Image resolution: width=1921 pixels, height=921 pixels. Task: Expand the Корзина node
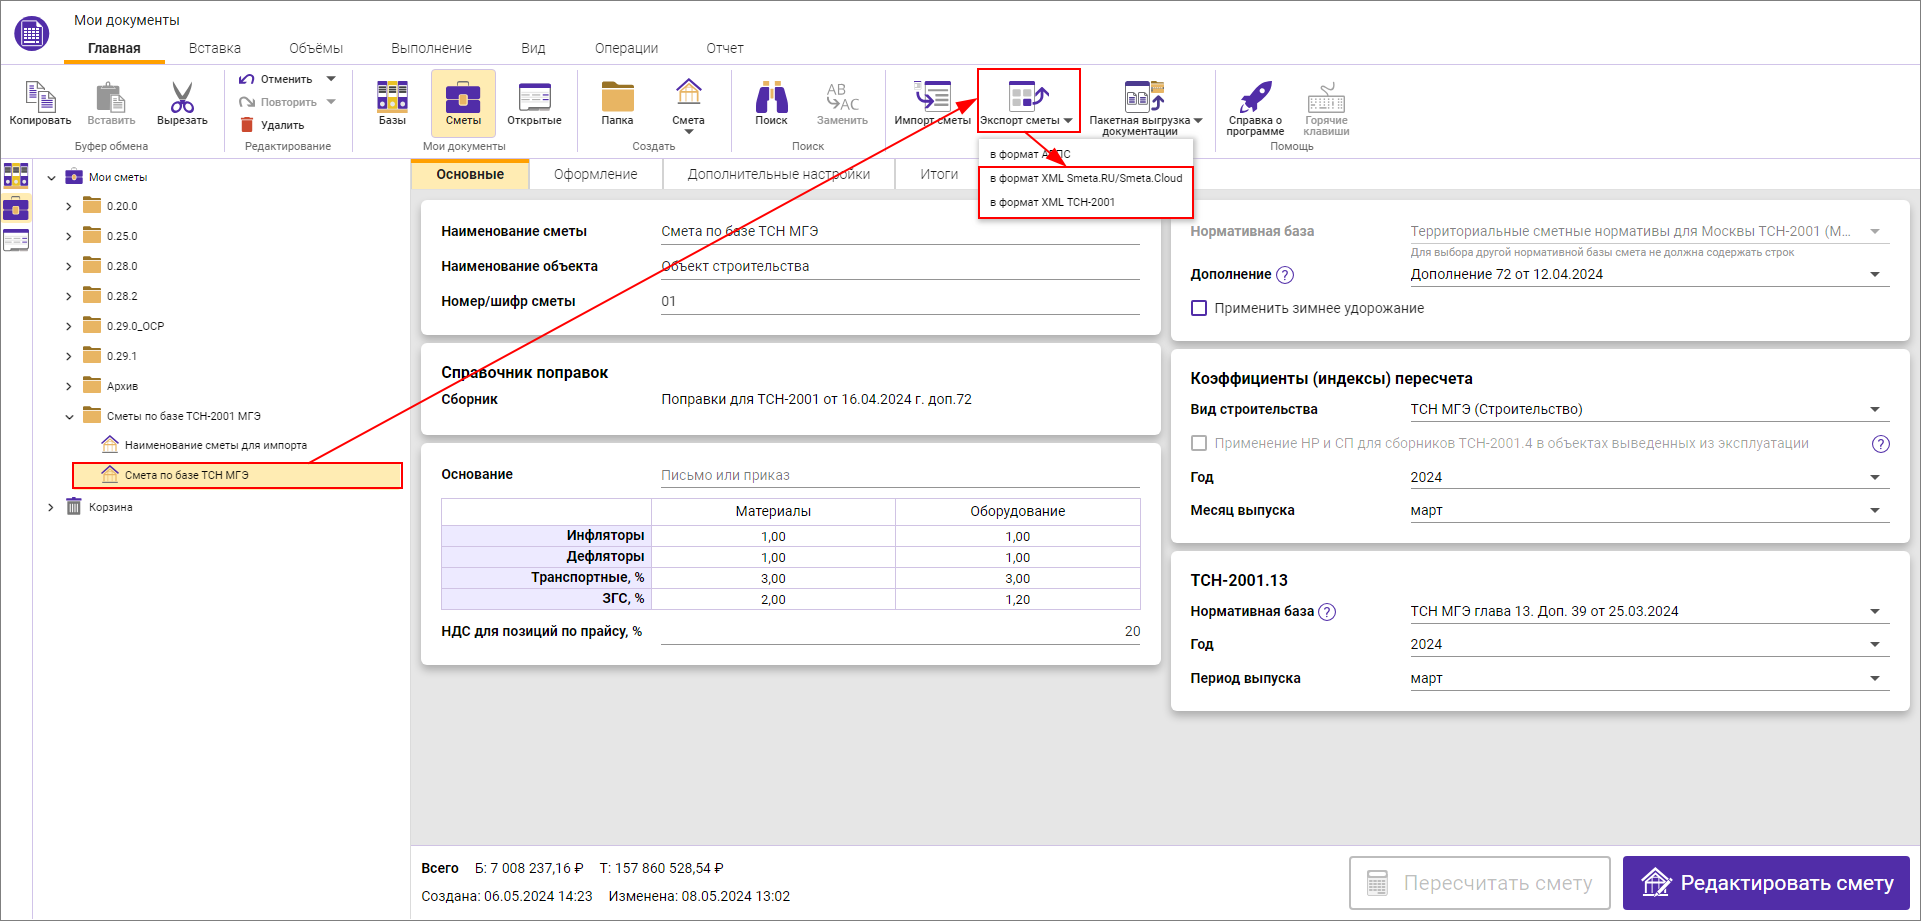tap(51, 507)
